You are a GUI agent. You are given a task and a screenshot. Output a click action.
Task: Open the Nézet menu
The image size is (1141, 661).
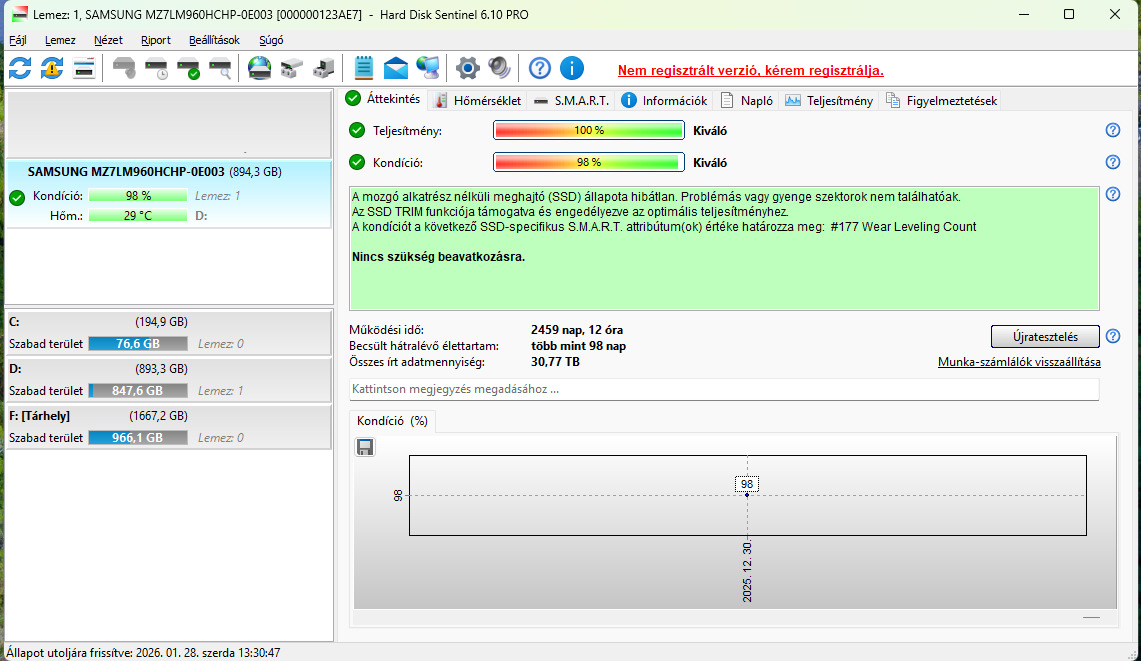point(108,40)
